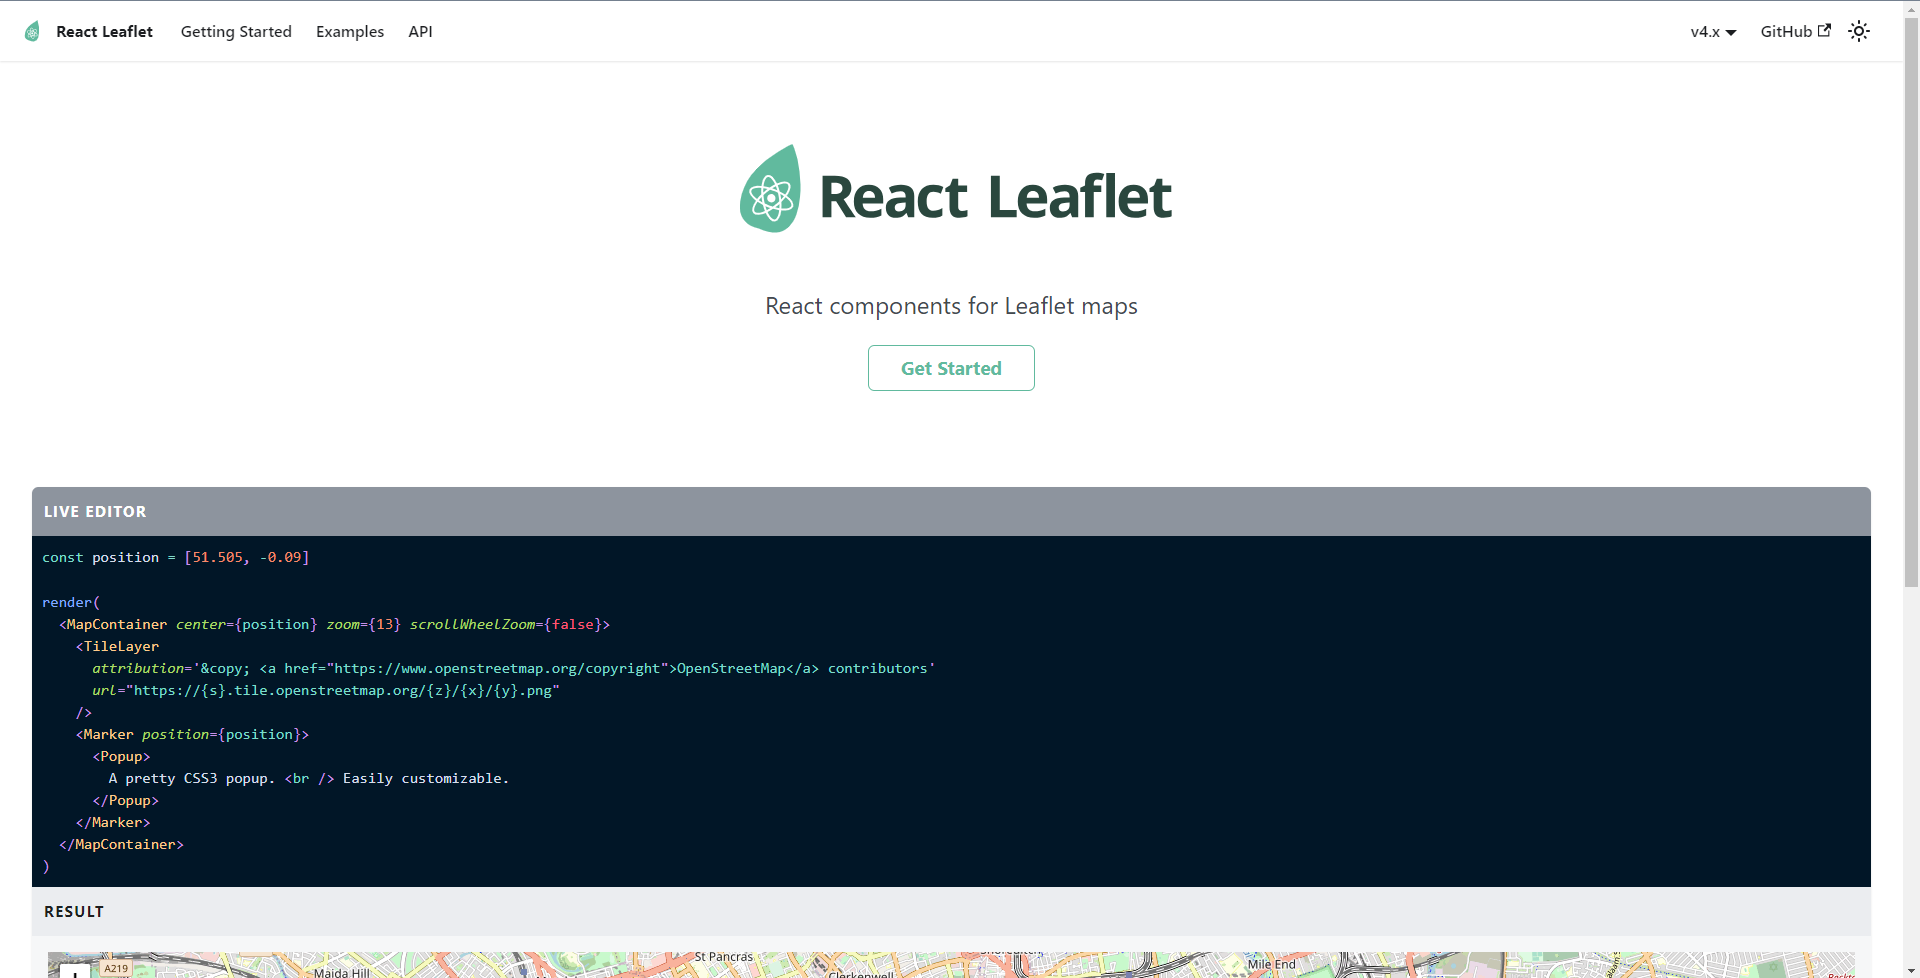
Task: Click into the live editor code area
Action: click(951, 711)
